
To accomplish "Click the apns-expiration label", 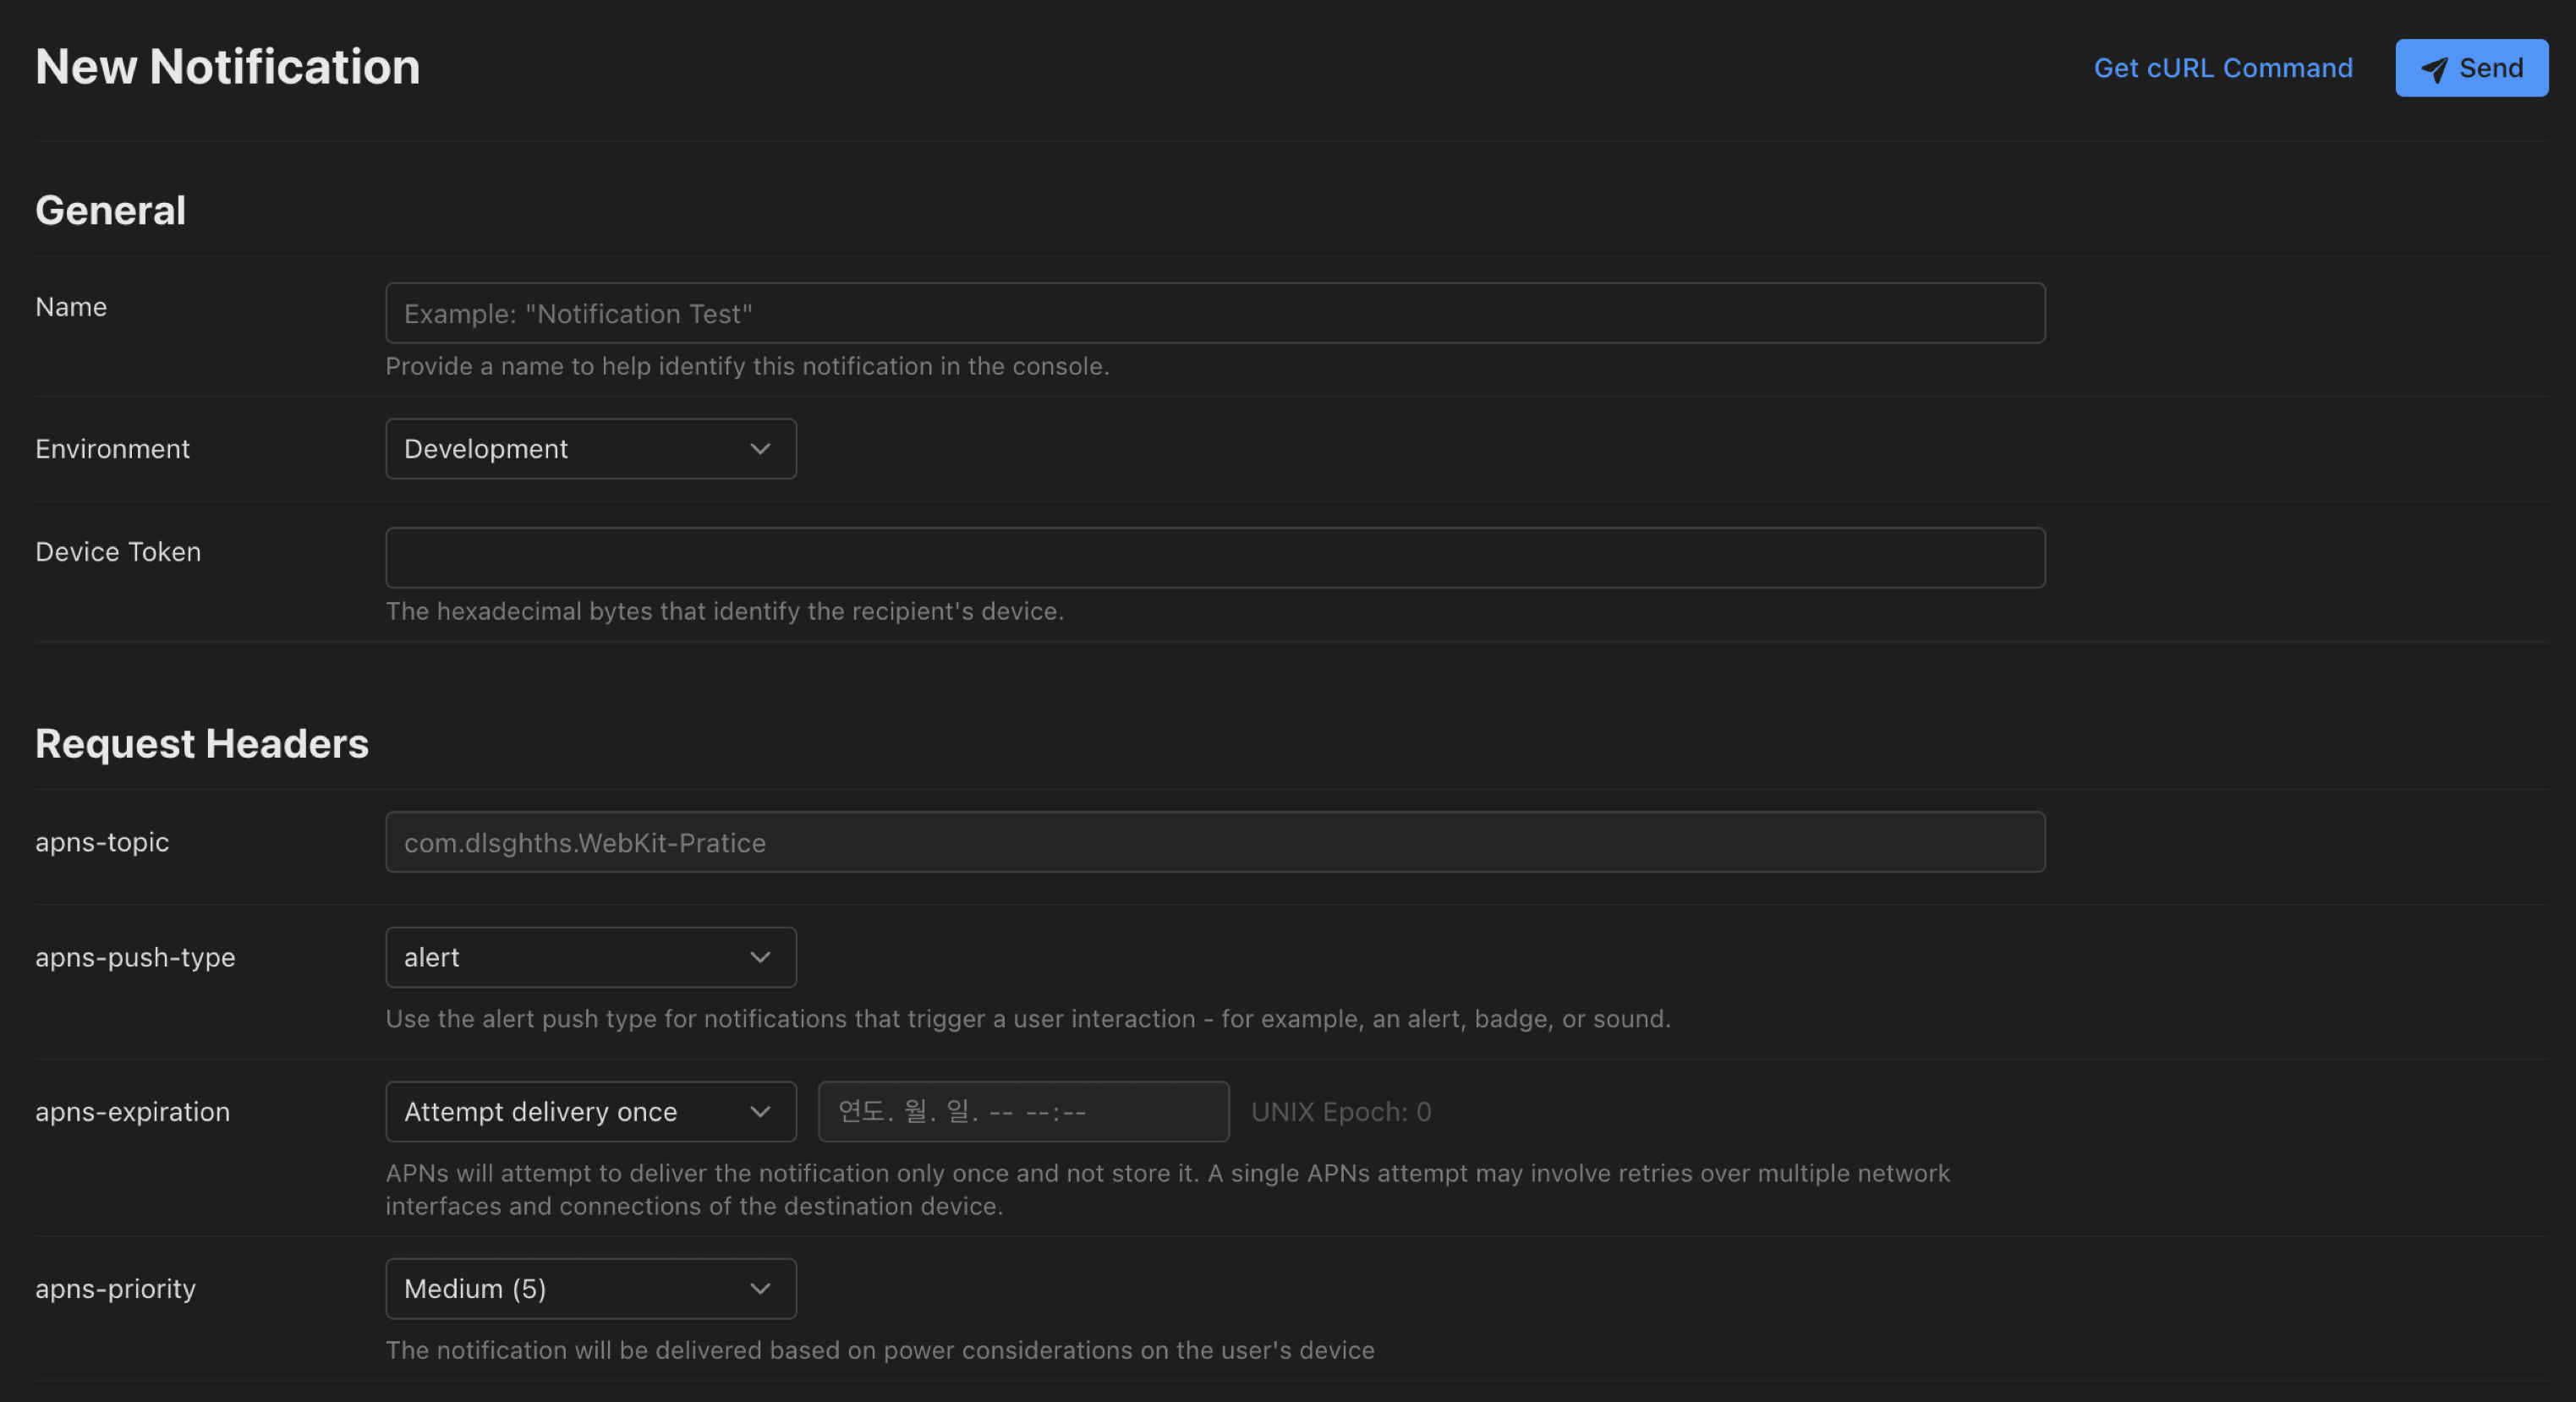I will (x=132, y=1111).
